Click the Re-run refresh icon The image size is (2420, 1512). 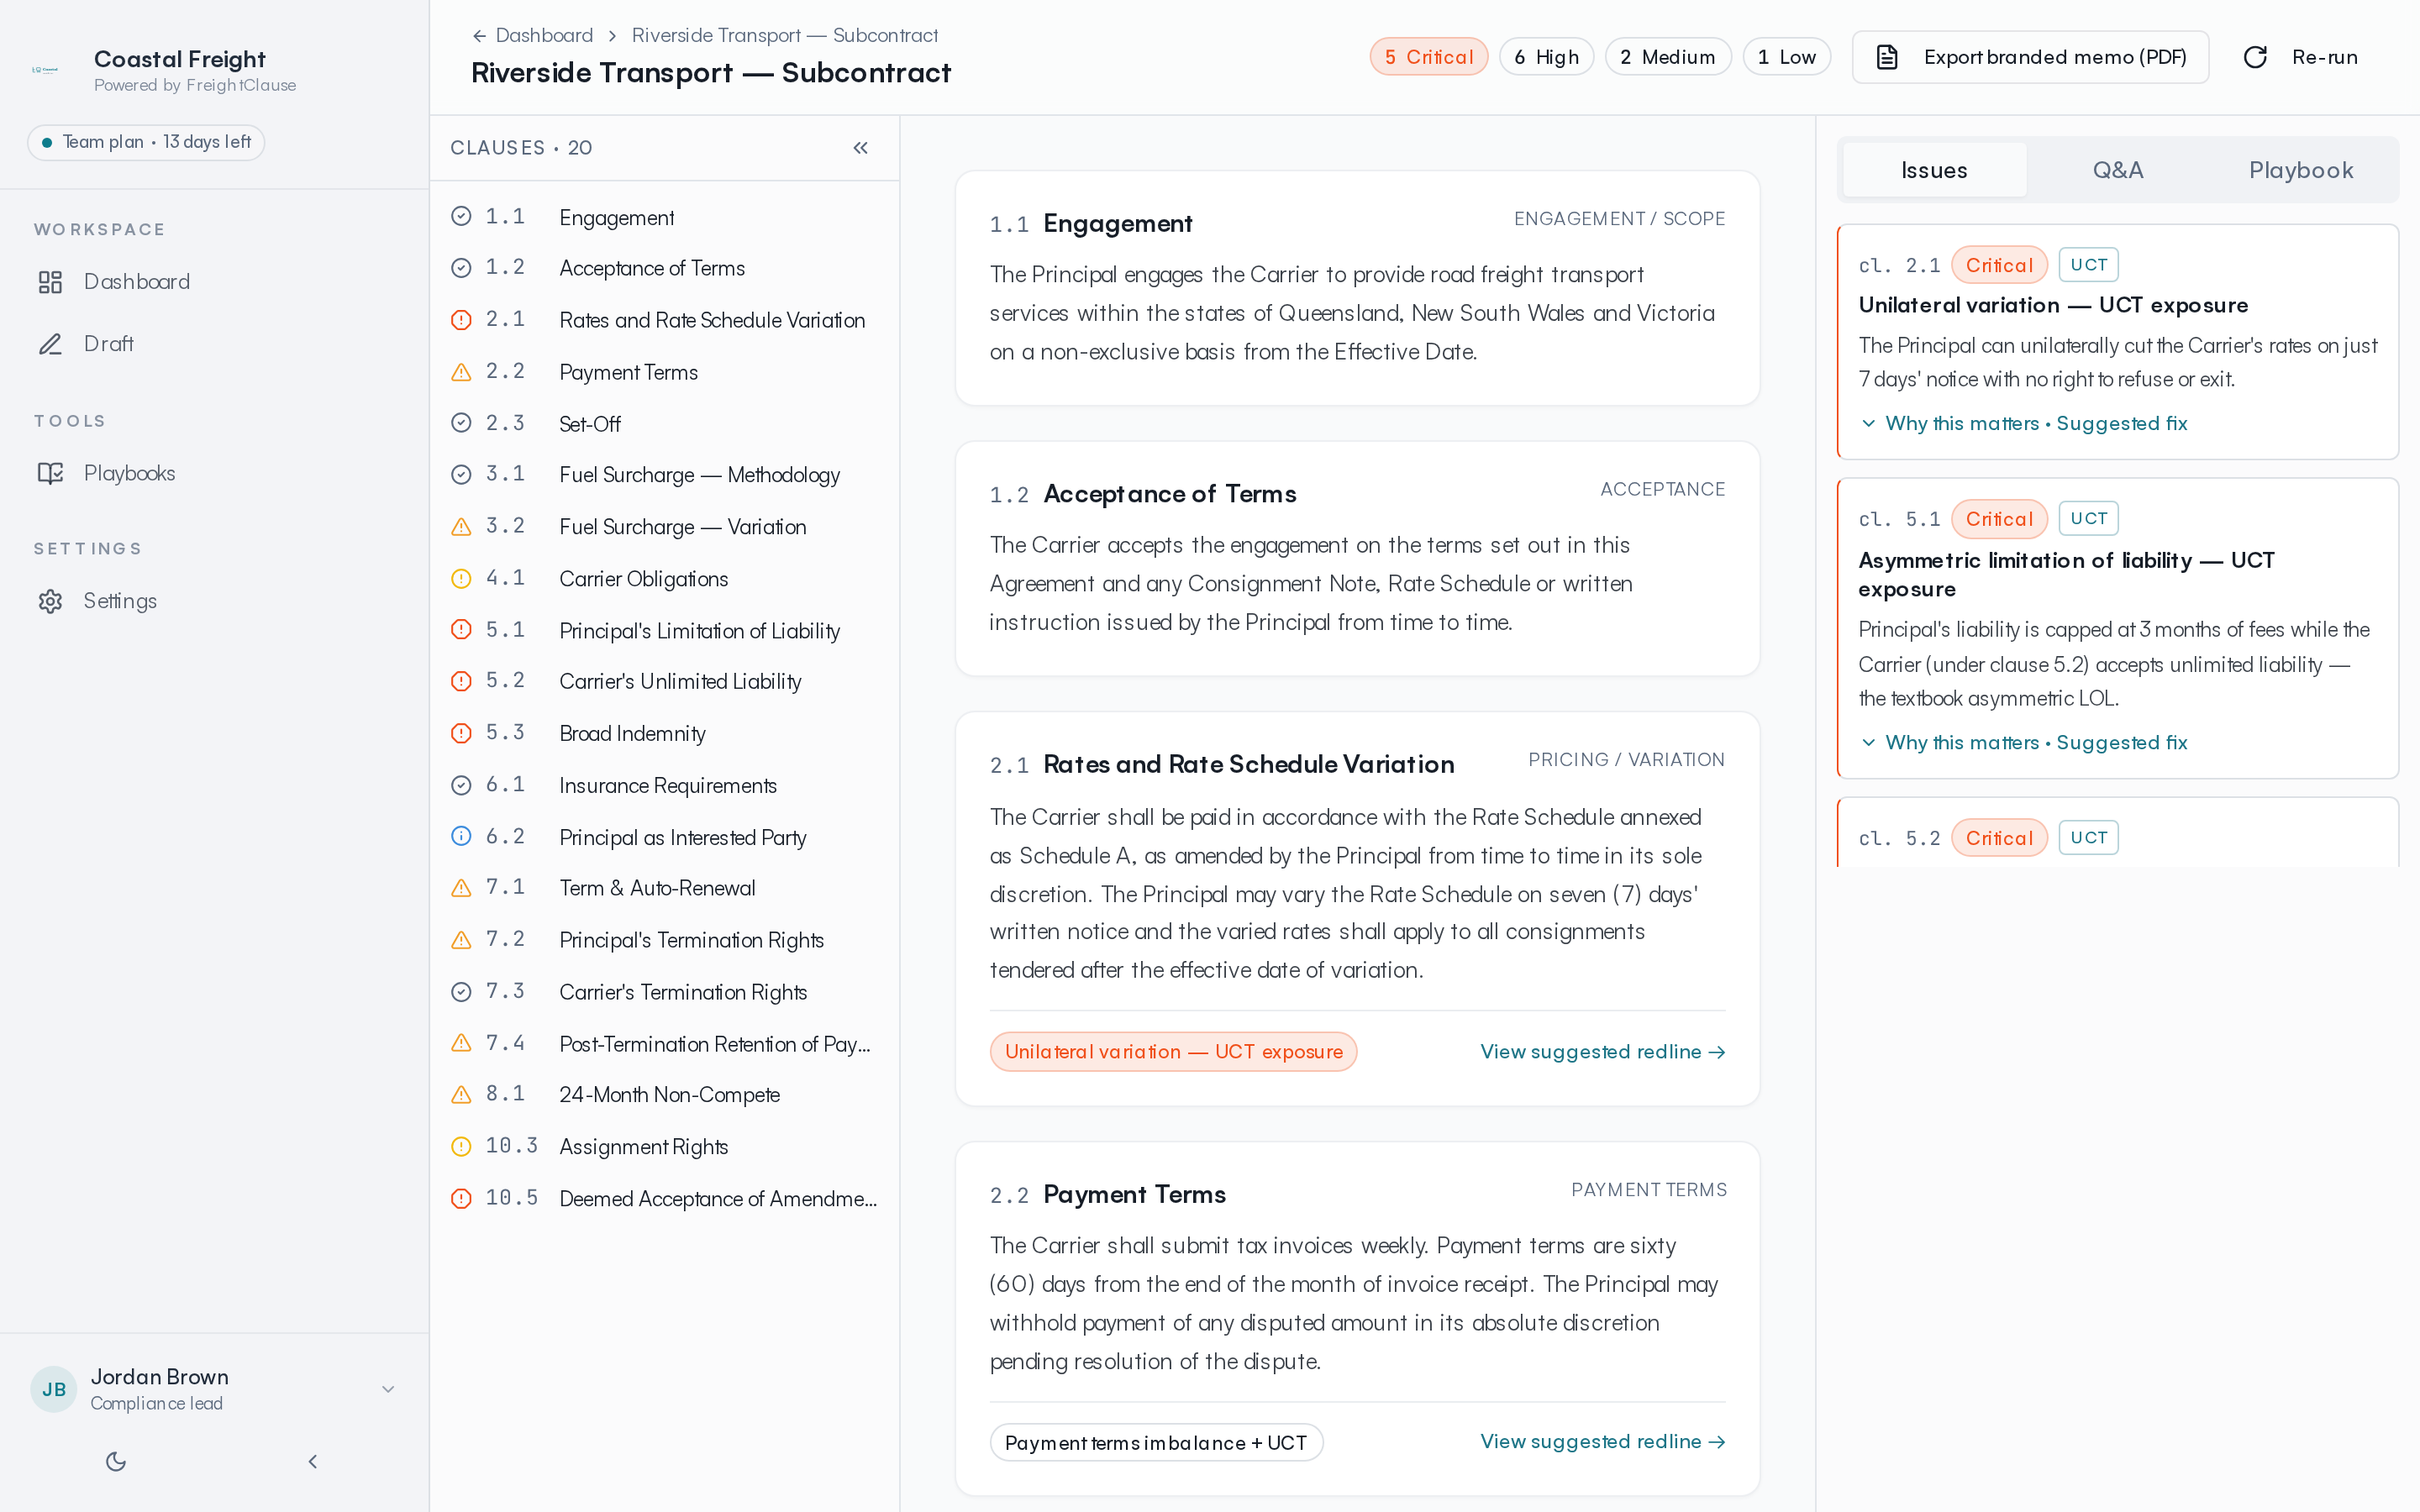[x=2255, y=57]
